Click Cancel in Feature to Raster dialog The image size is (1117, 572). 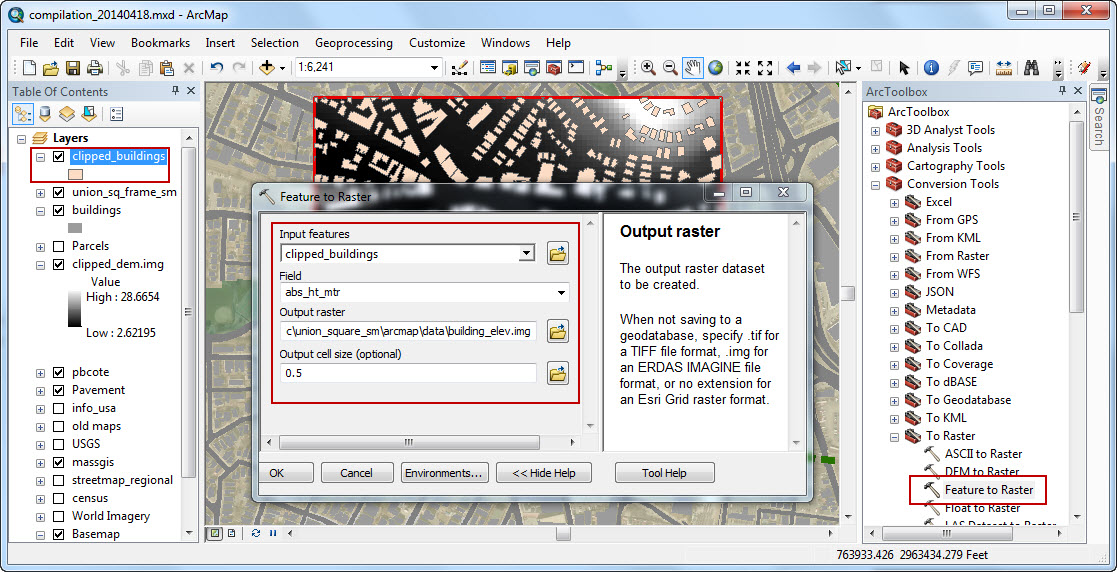356,472
